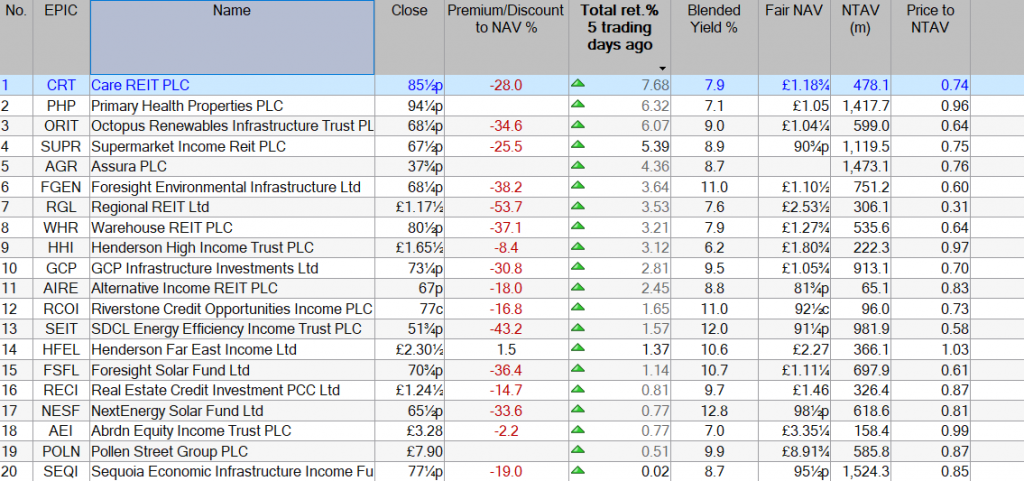Click the Price to NTAV column header
1024x481 pixels.
click(933, 37)
